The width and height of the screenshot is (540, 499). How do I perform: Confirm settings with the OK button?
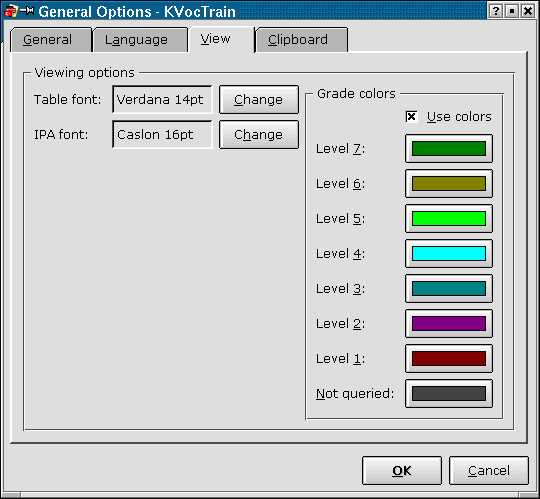[x=402, y=470]
